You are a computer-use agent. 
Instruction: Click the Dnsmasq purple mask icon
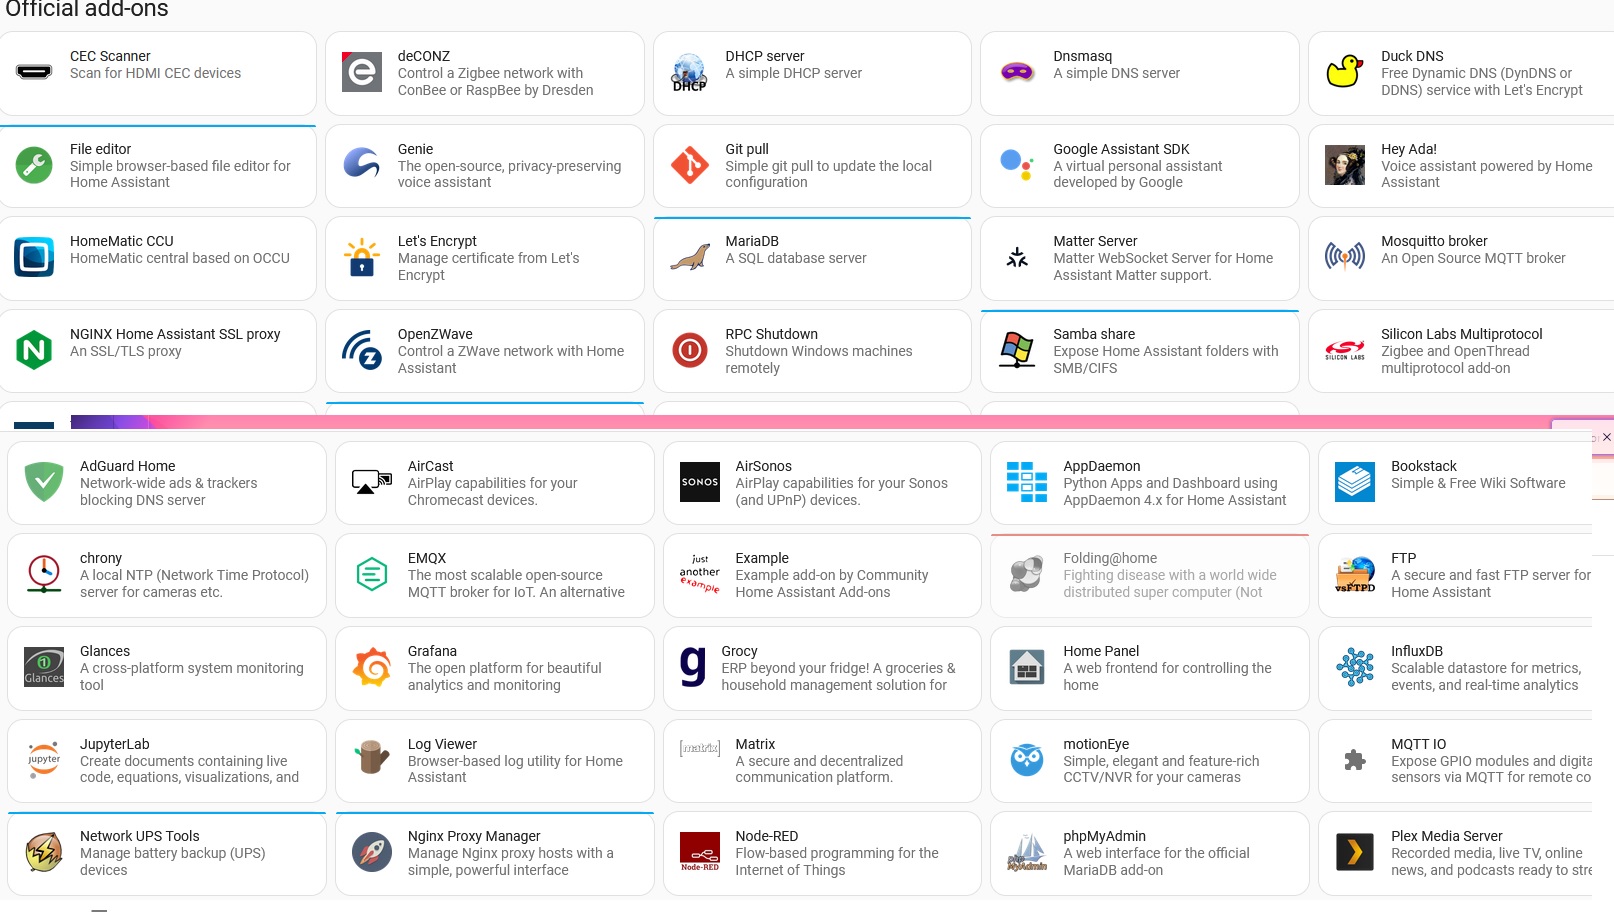1017,72
